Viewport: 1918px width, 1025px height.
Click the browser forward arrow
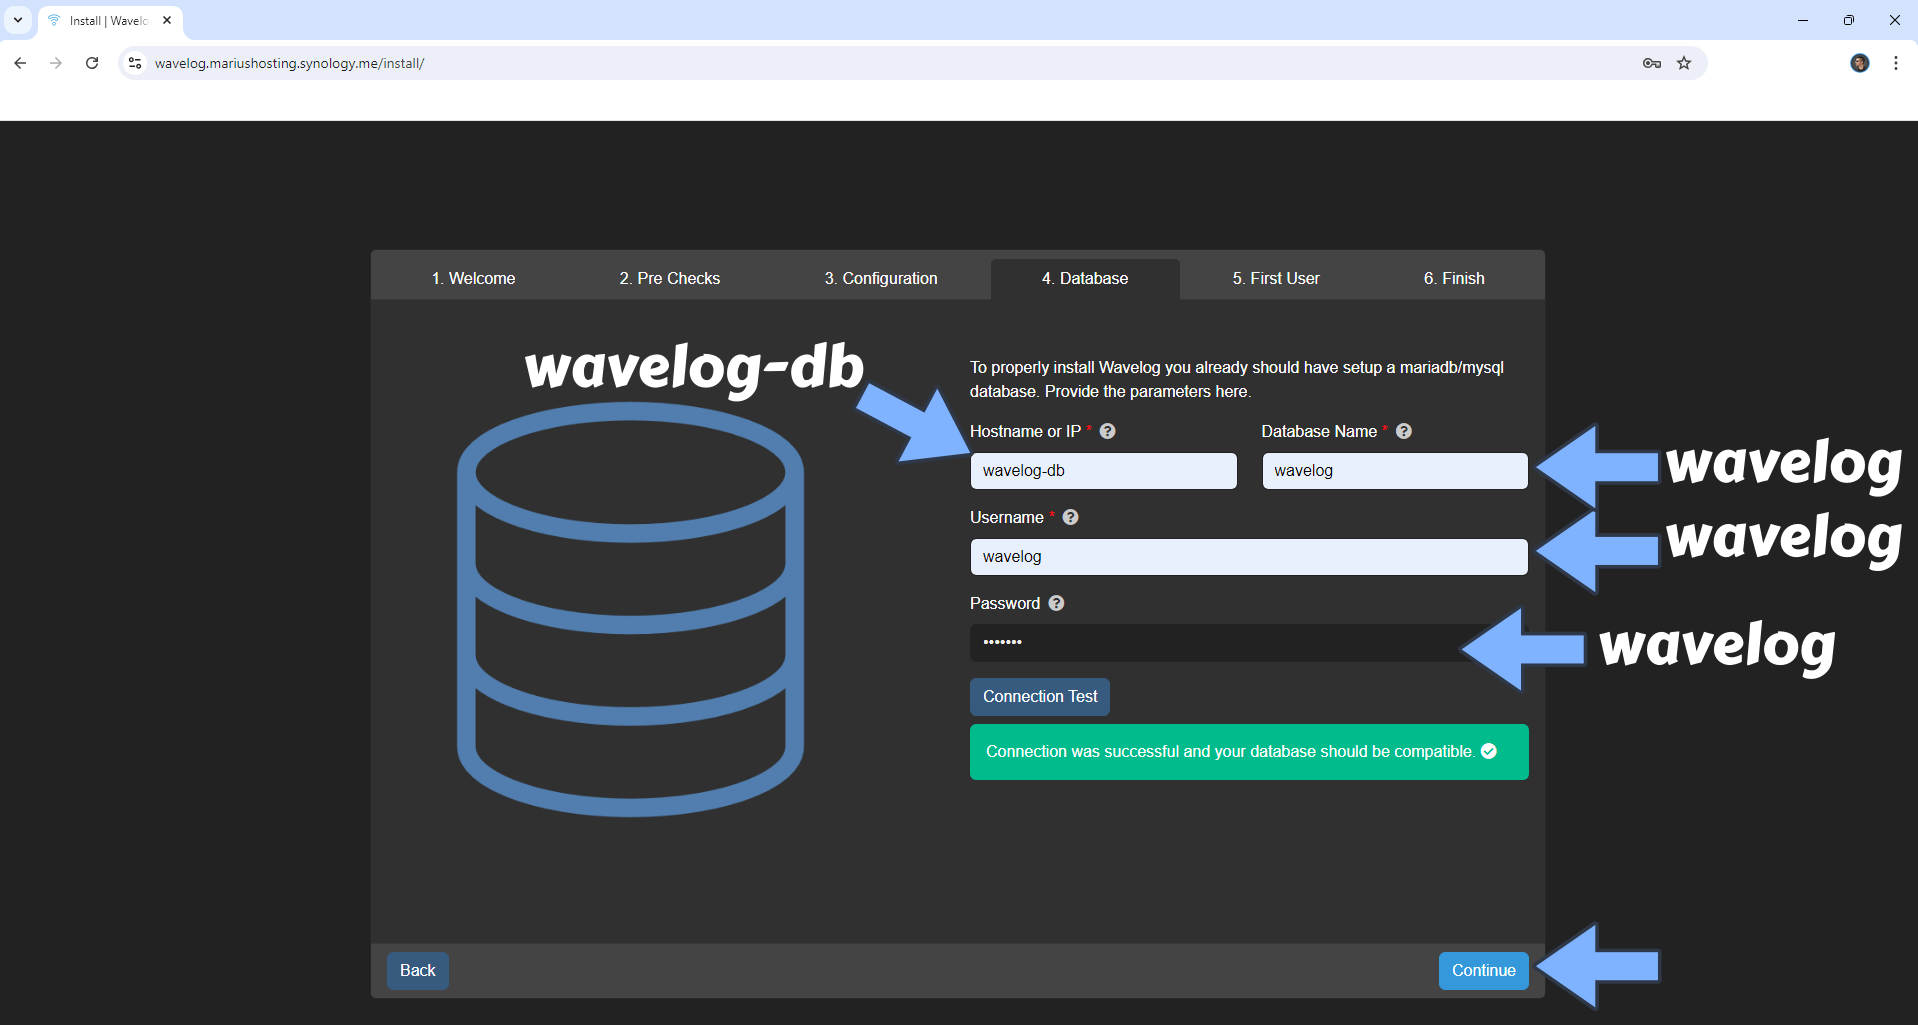[x=56, y=63]
